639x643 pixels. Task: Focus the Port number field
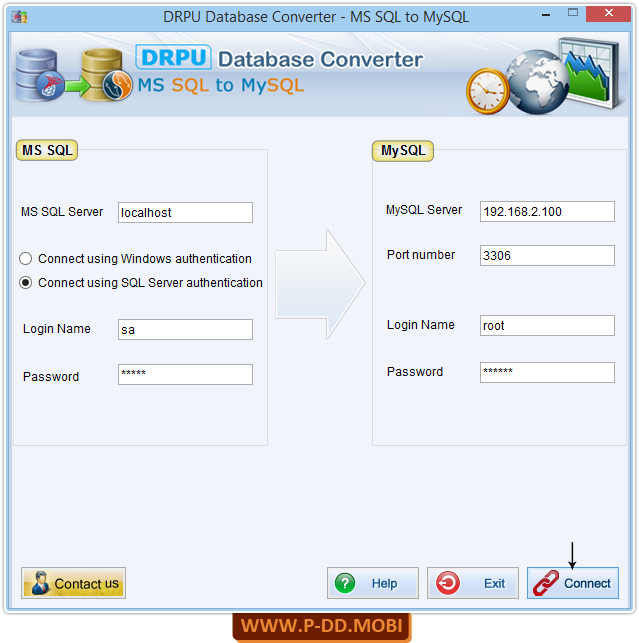(547, 255)
